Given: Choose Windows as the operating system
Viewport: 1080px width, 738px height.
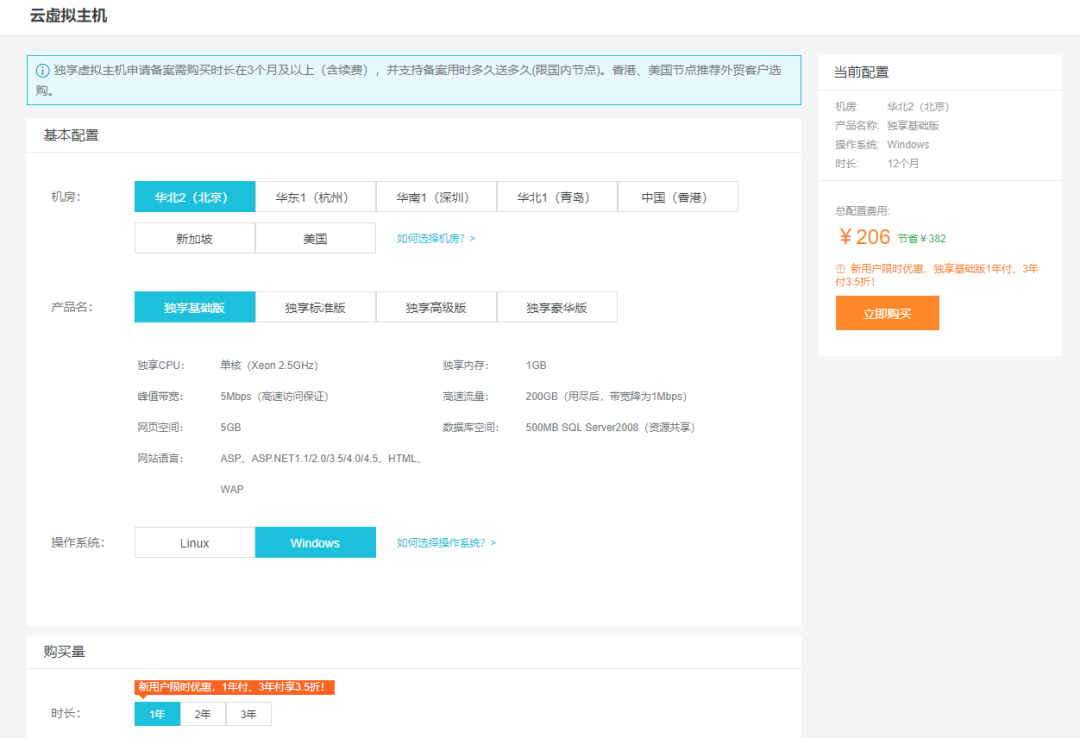Looking at the screenshot, I should (x=315, y=543).
